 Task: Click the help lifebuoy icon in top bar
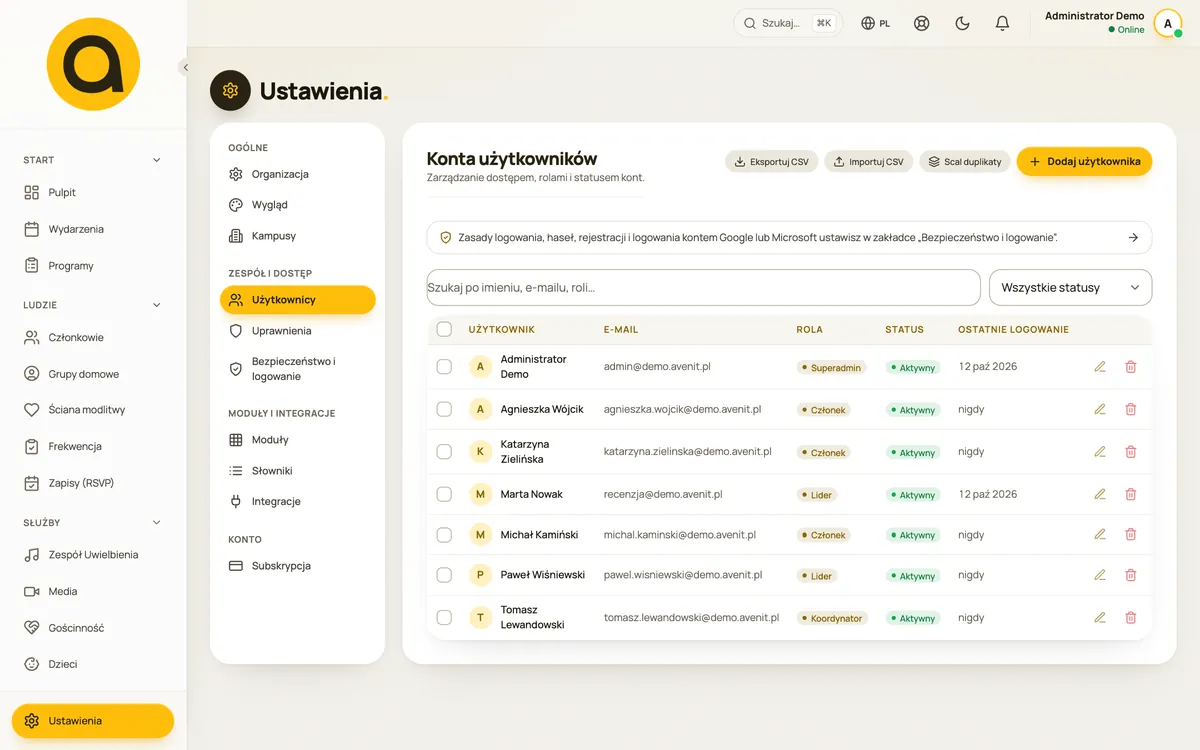point(922,23)
